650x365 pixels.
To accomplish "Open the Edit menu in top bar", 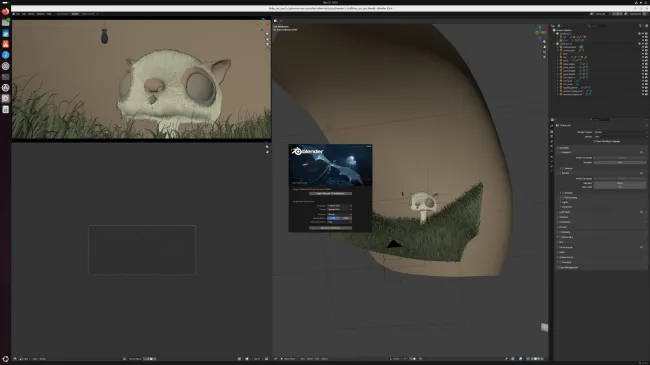I will [x=24, y=14].
